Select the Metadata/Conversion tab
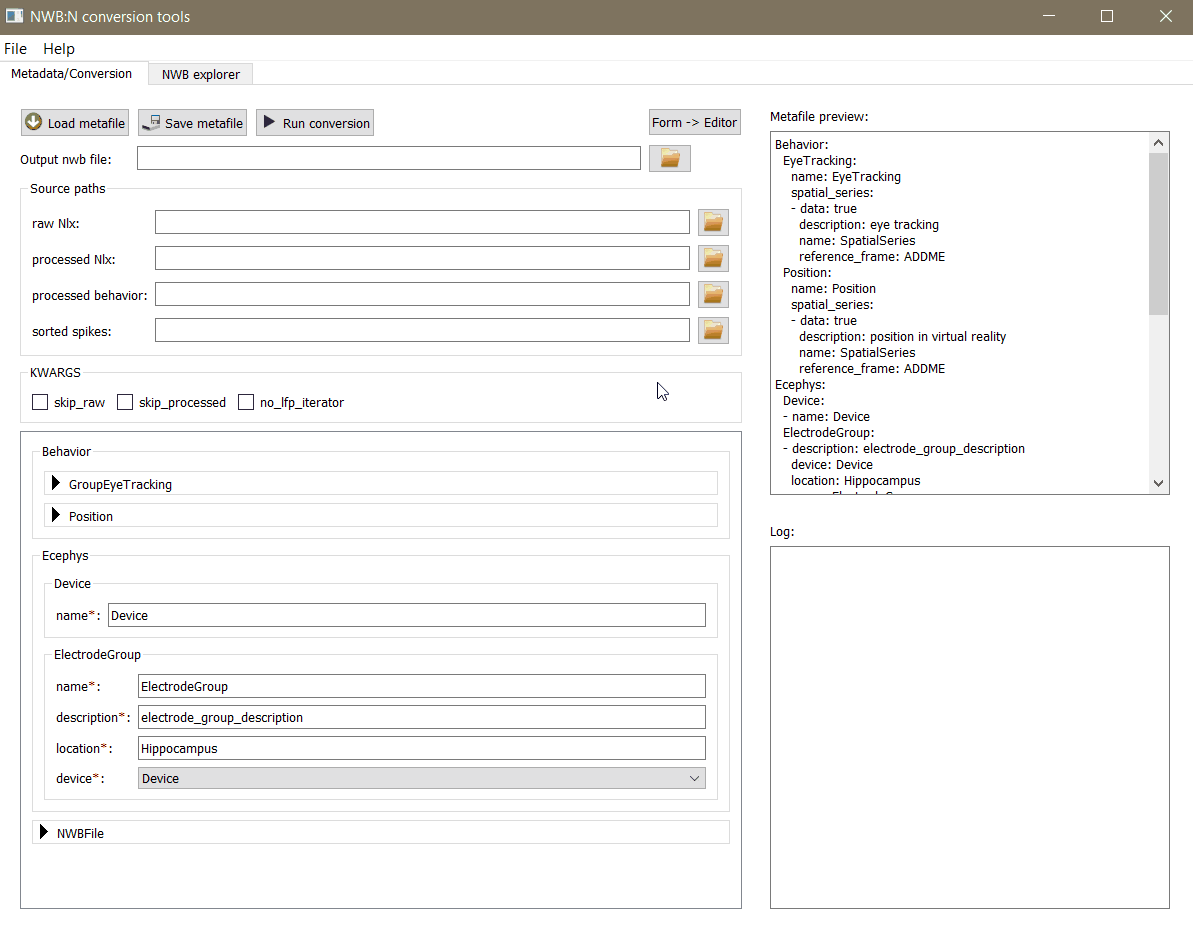This screenshot has height=931, width=1193. coord(72,74)
